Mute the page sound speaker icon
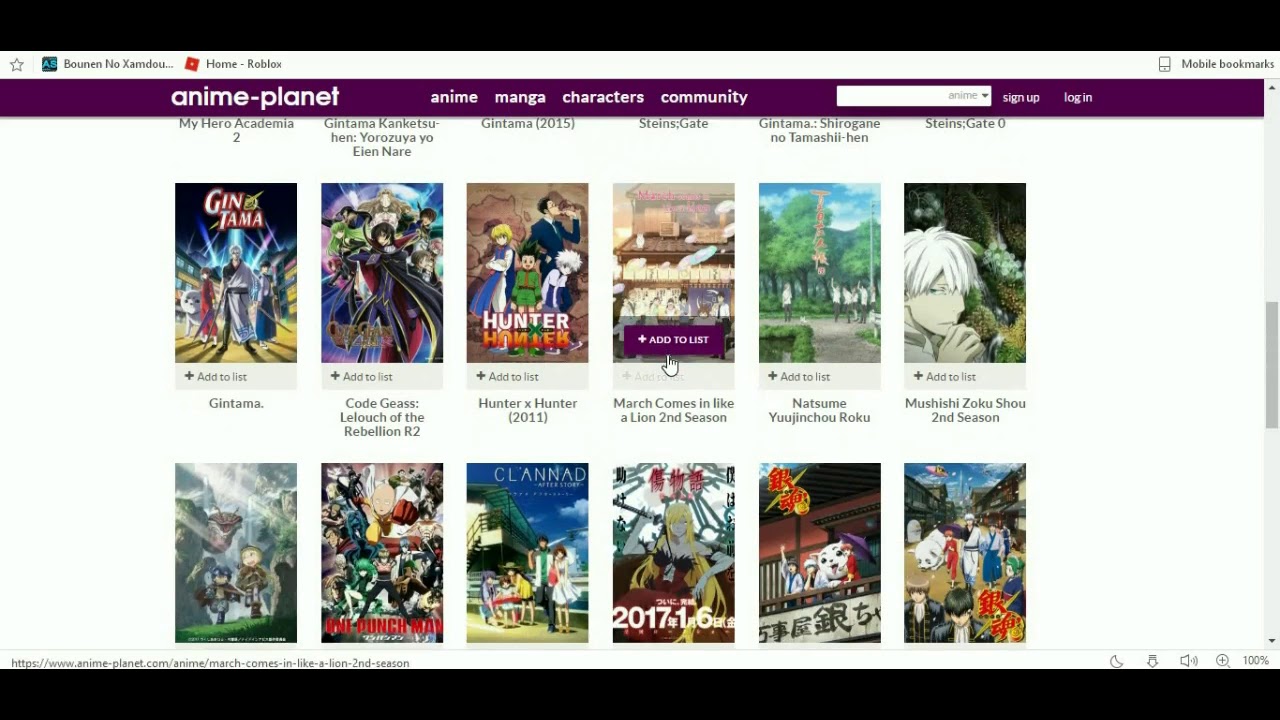 [x=1188, y=661]
